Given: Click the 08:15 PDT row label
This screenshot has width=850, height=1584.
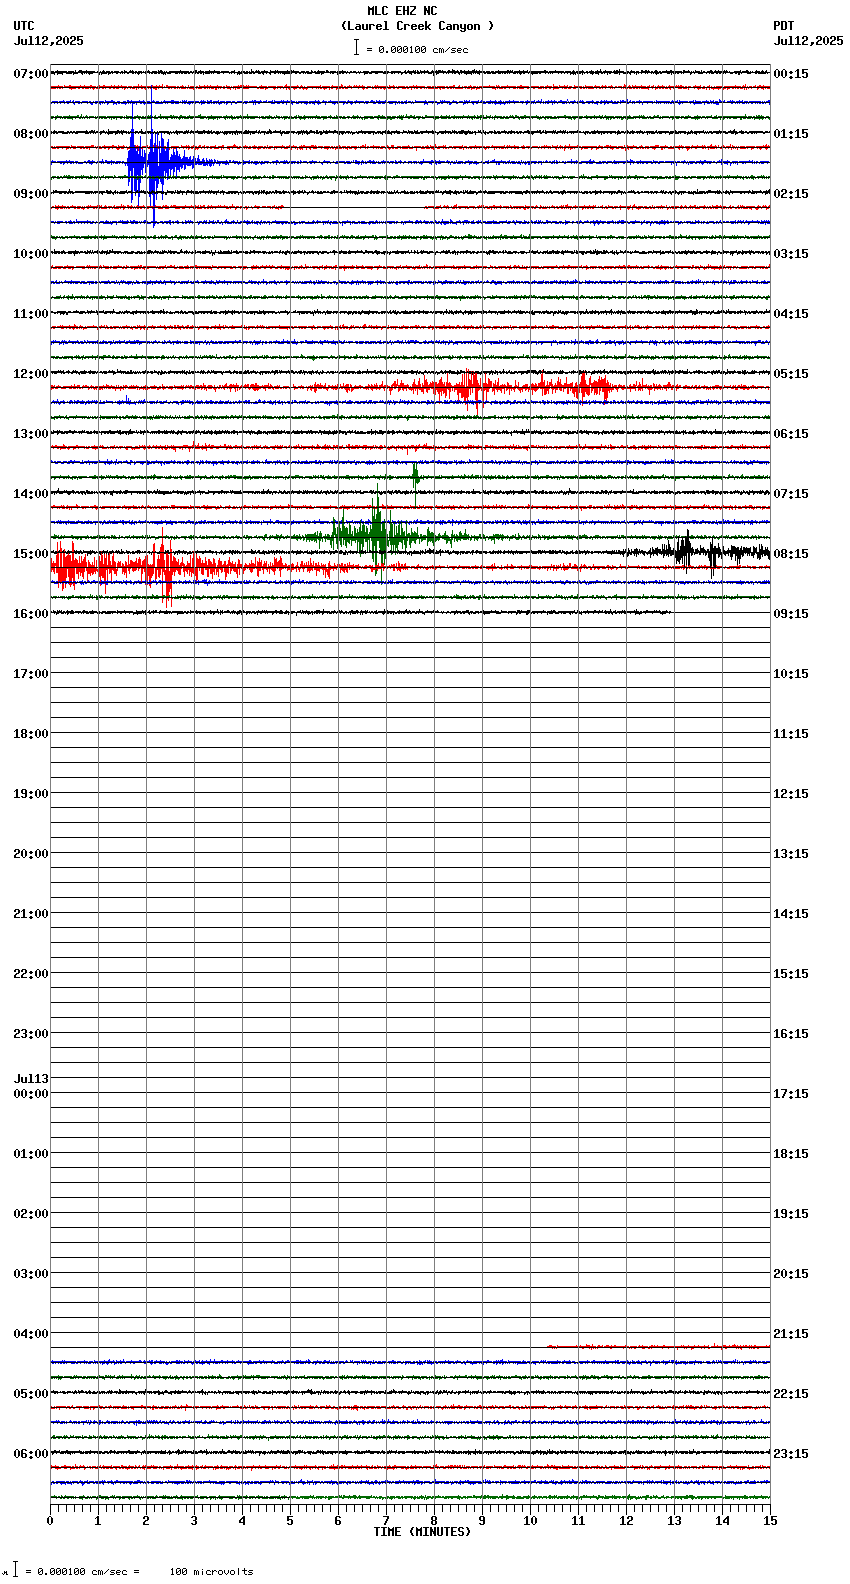Looking at the screenshot, I should point(791,554).
